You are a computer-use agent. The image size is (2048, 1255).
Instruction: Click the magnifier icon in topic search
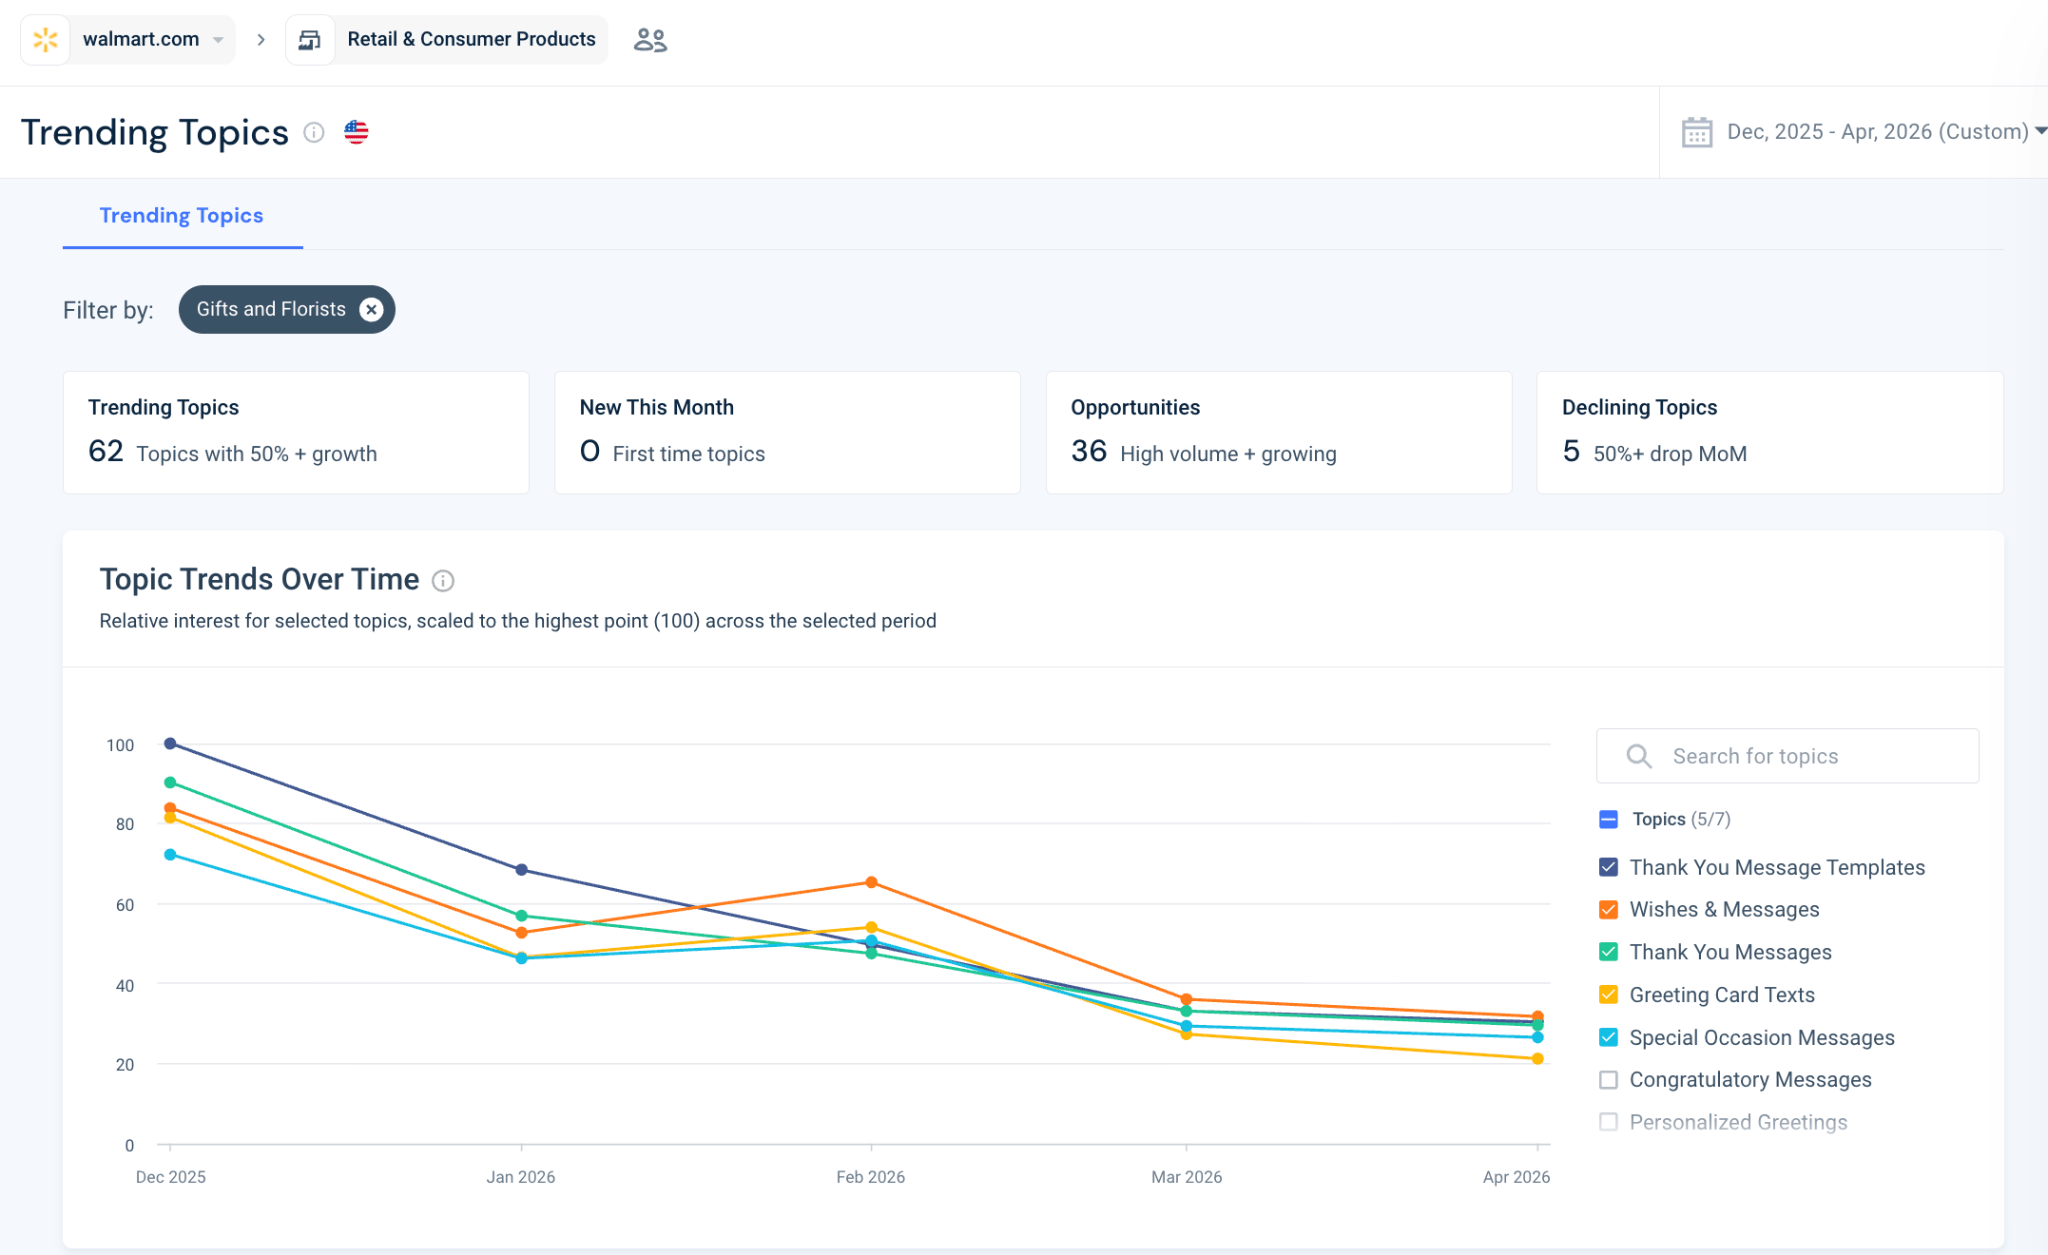1638,756
